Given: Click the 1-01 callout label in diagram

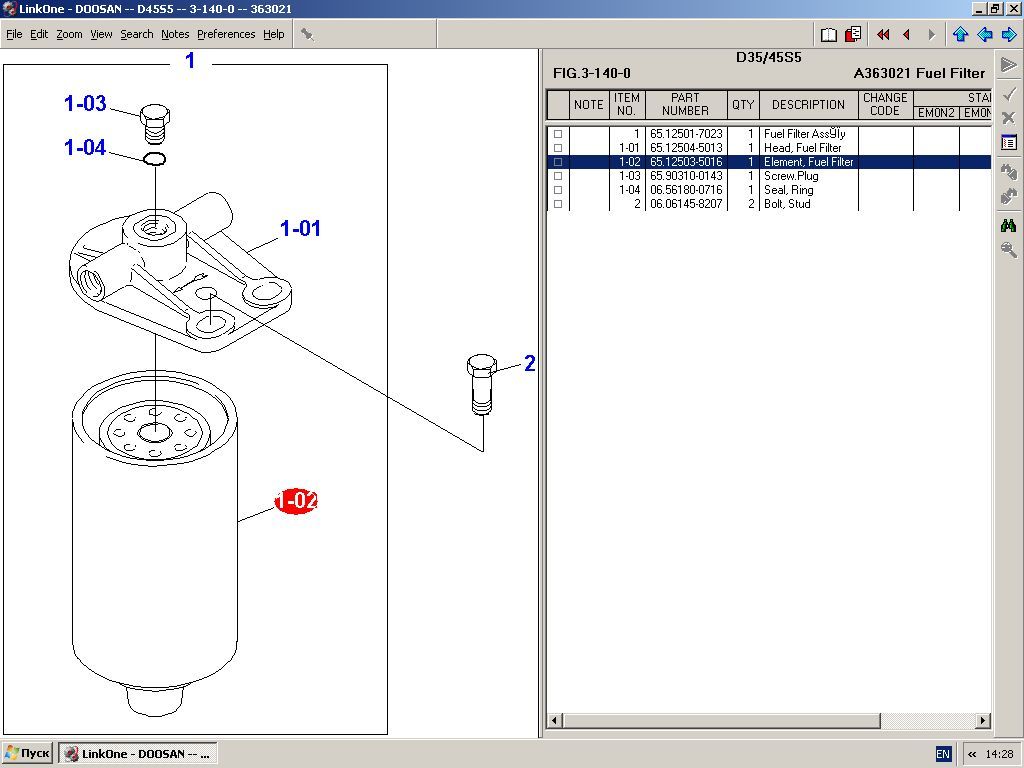Looking at the screenshot, I should coord(300,229).
